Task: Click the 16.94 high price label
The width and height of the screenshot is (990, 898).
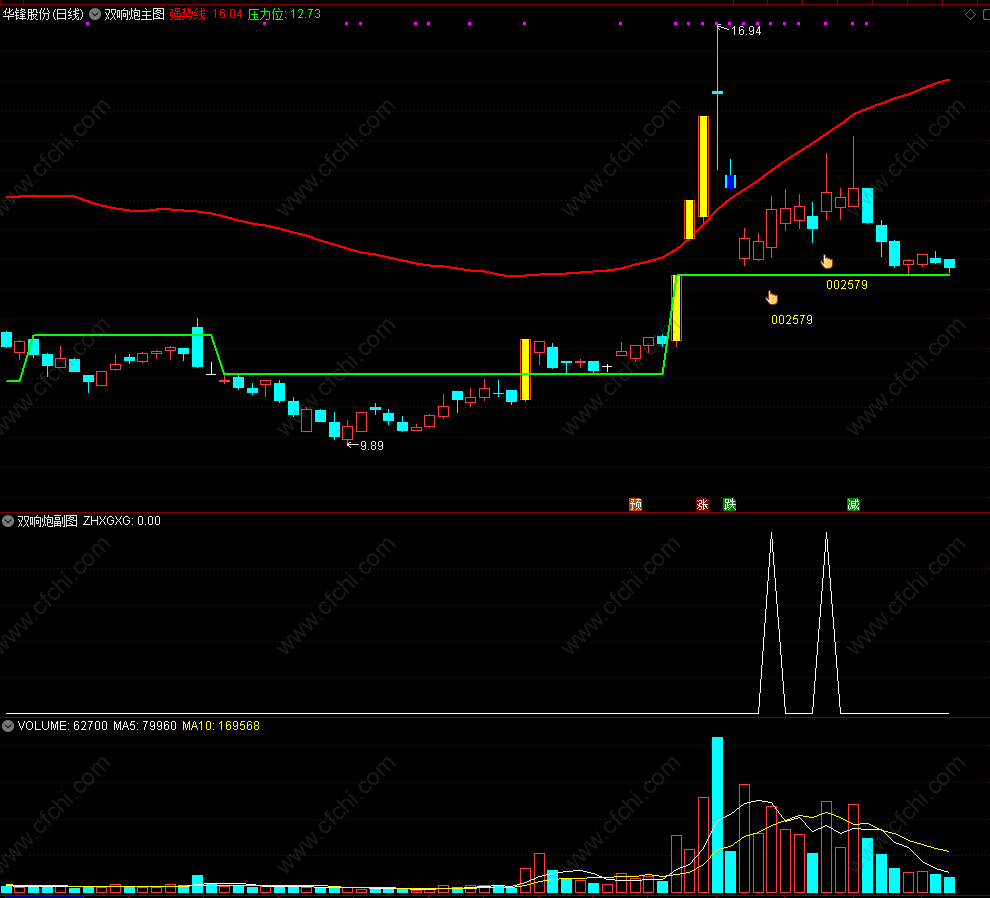Action: tap(746, 30)
